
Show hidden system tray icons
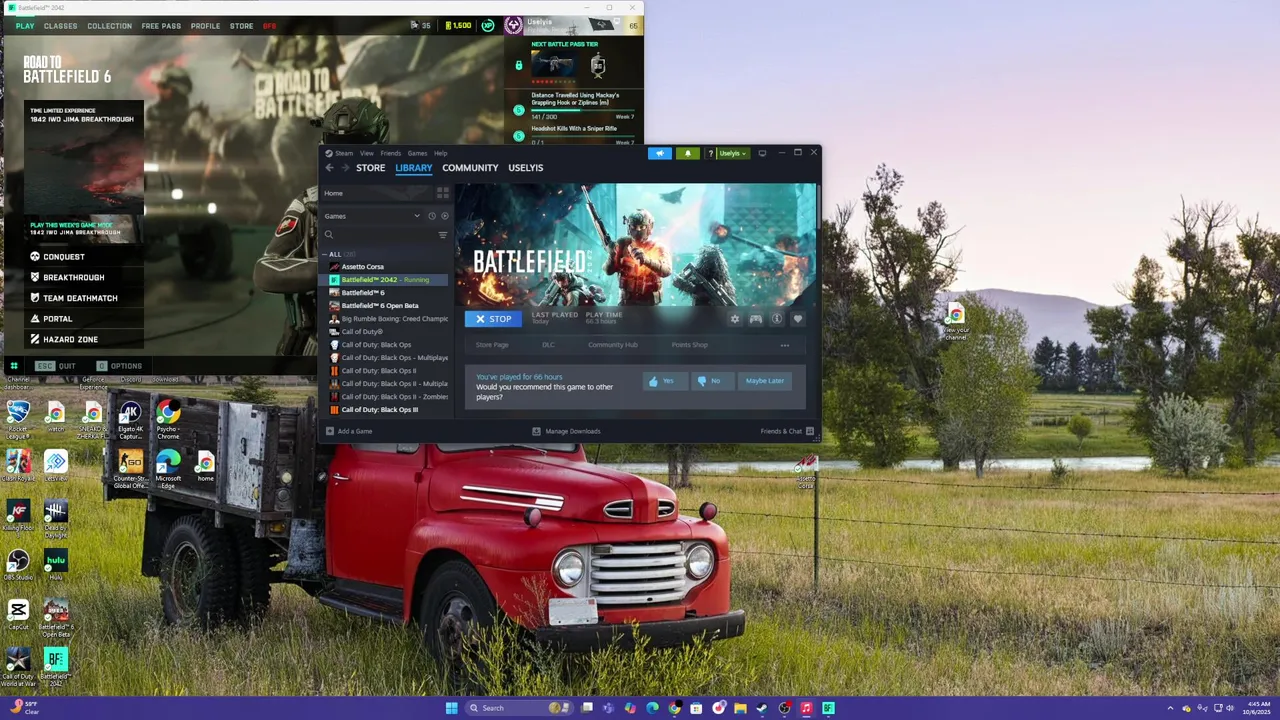pos(1170,708)
